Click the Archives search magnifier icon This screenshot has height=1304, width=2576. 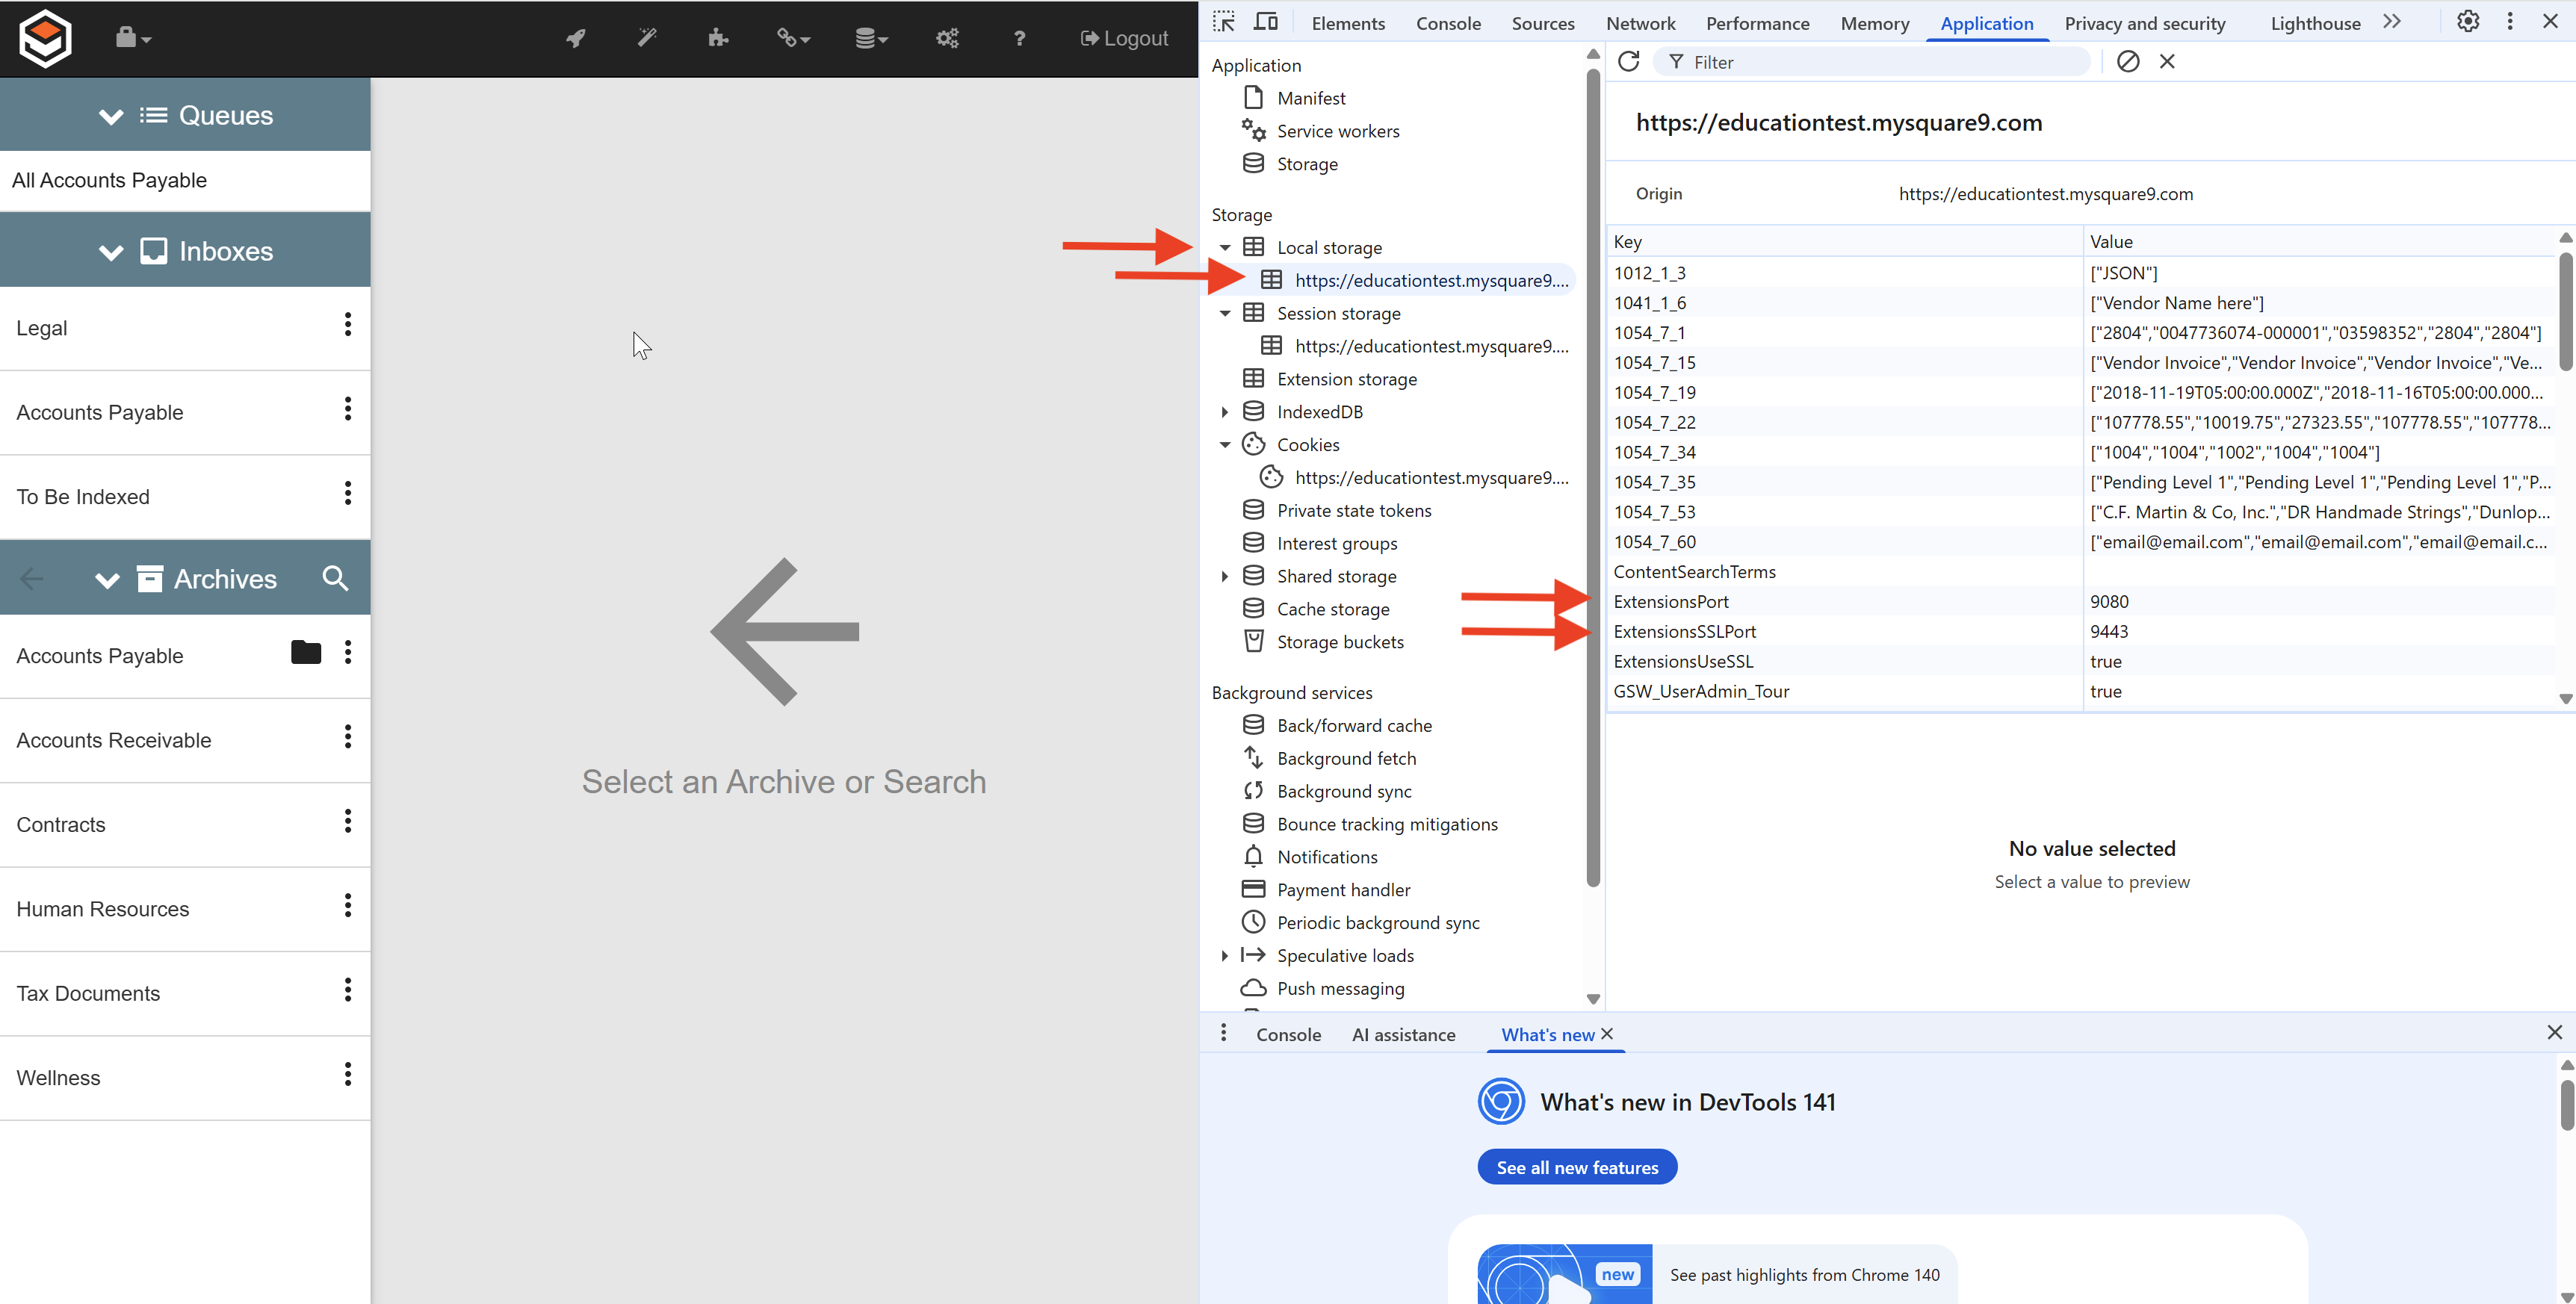tap(335, 578)
